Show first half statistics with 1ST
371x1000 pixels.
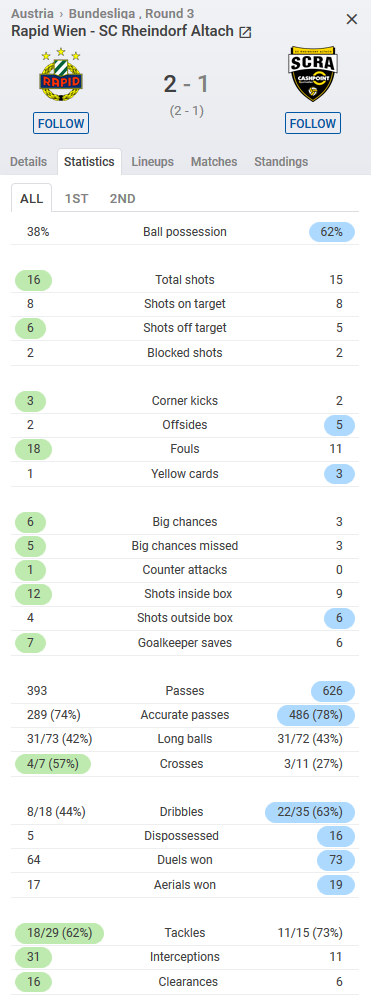pyautogui.click(x=76, y=198)
